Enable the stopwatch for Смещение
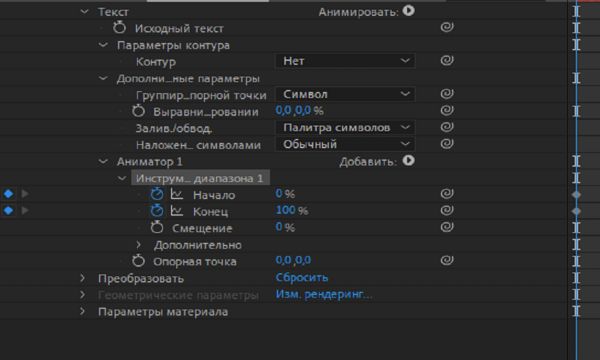The image size is (600, 360). 157,227
